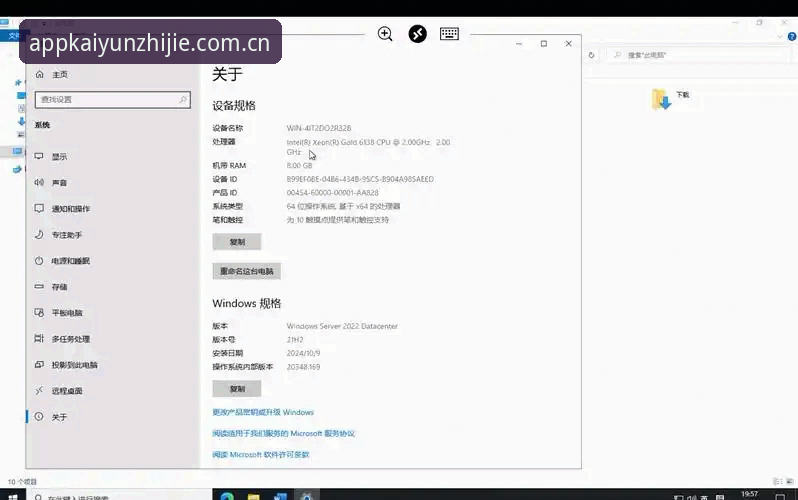Click the remote desktop connection icon at top
The width and height of the screenshot is (798, 500).
point(417,34)
